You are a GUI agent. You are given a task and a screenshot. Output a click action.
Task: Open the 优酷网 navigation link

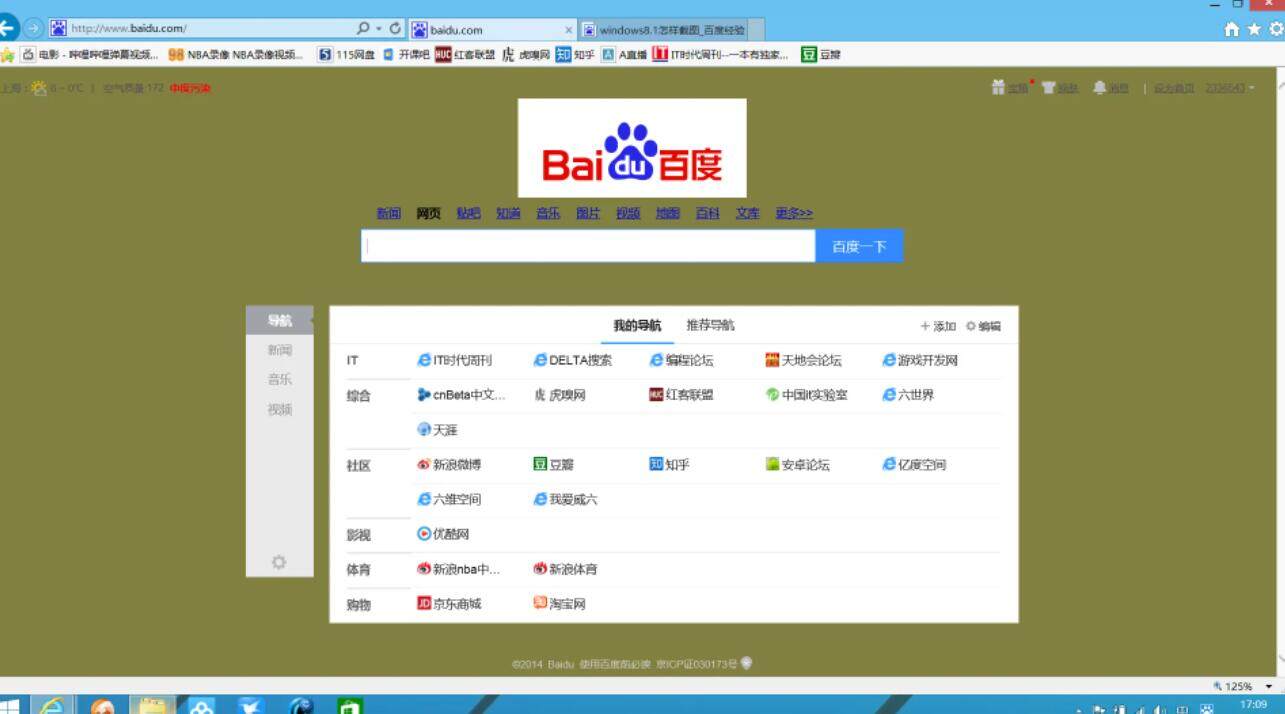pyautogui.click(x=443, y=535)
